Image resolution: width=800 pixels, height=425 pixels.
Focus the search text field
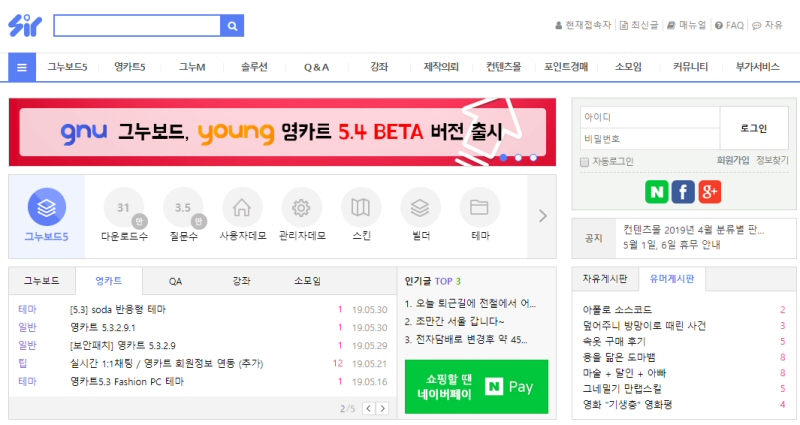(x=137, y=26)
